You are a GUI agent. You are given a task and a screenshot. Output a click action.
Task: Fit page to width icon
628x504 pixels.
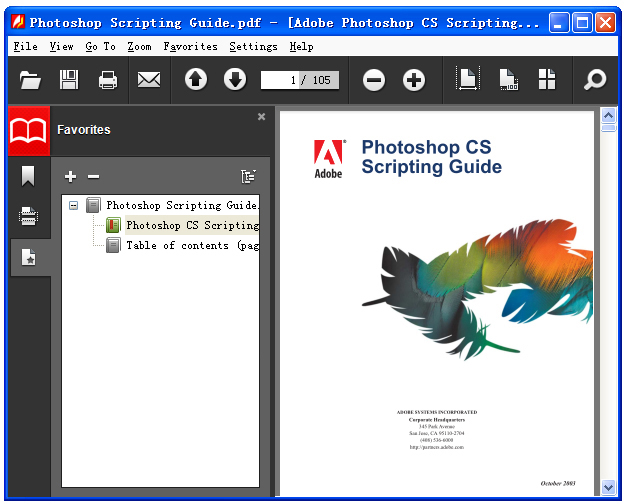point(468,79)
